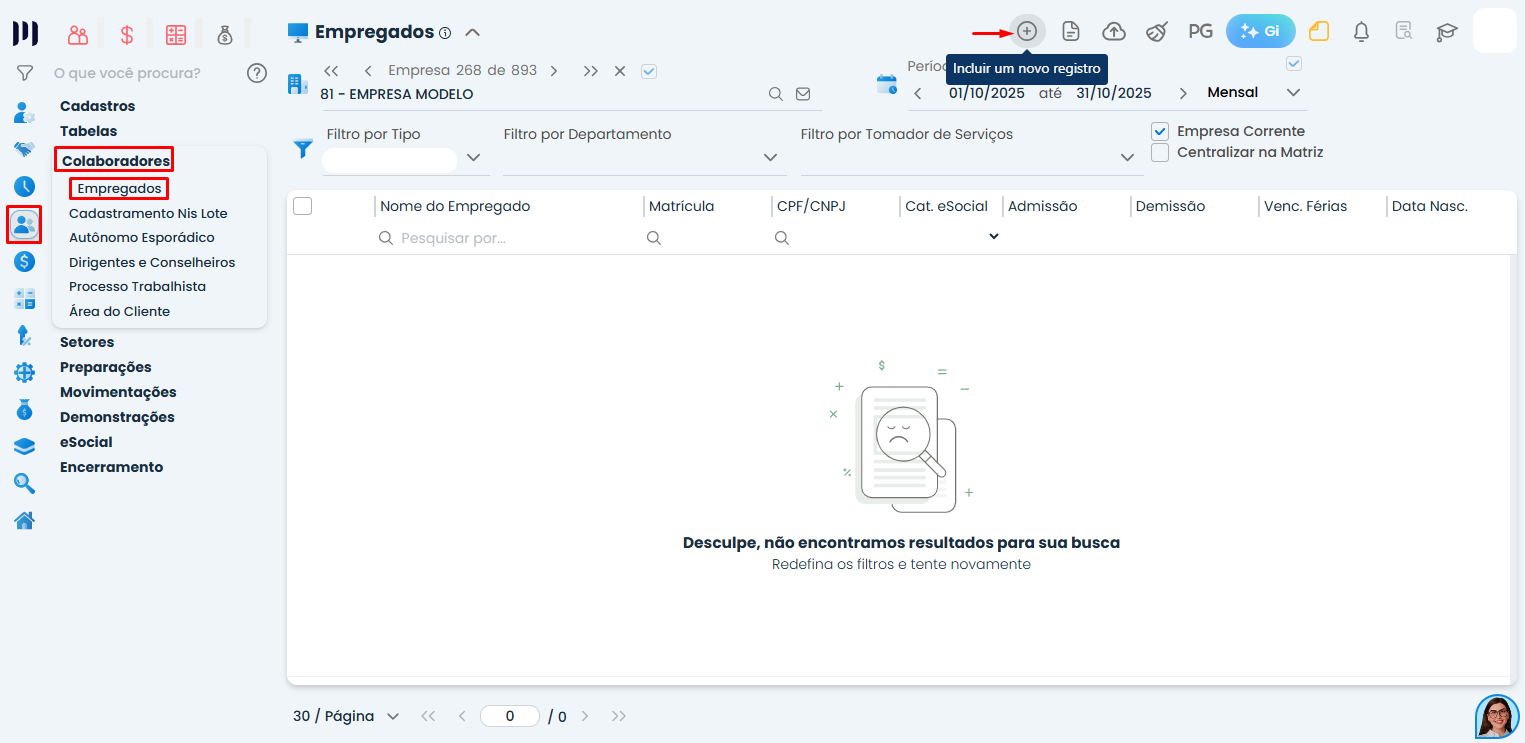Screen dimensions: 1525x743
Task: Go to the previous company arrow
Action: click(368, 71)
